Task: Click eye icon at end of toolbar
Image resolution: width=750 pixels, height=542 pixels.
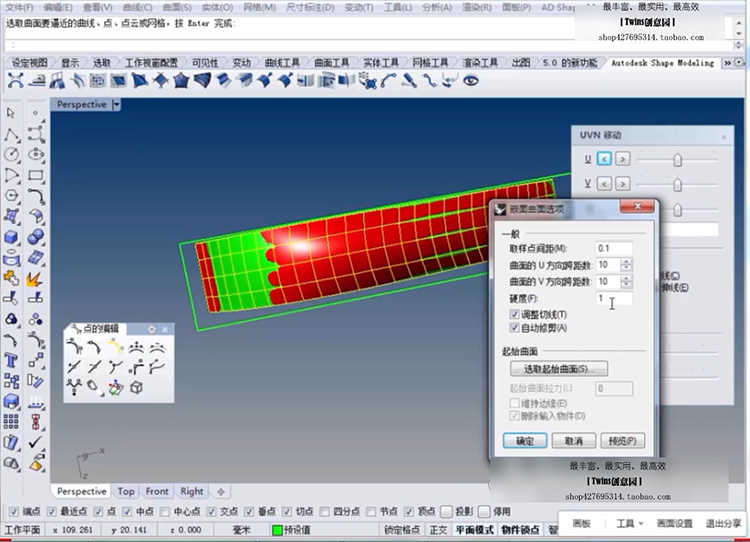Action: click(471, 81)
